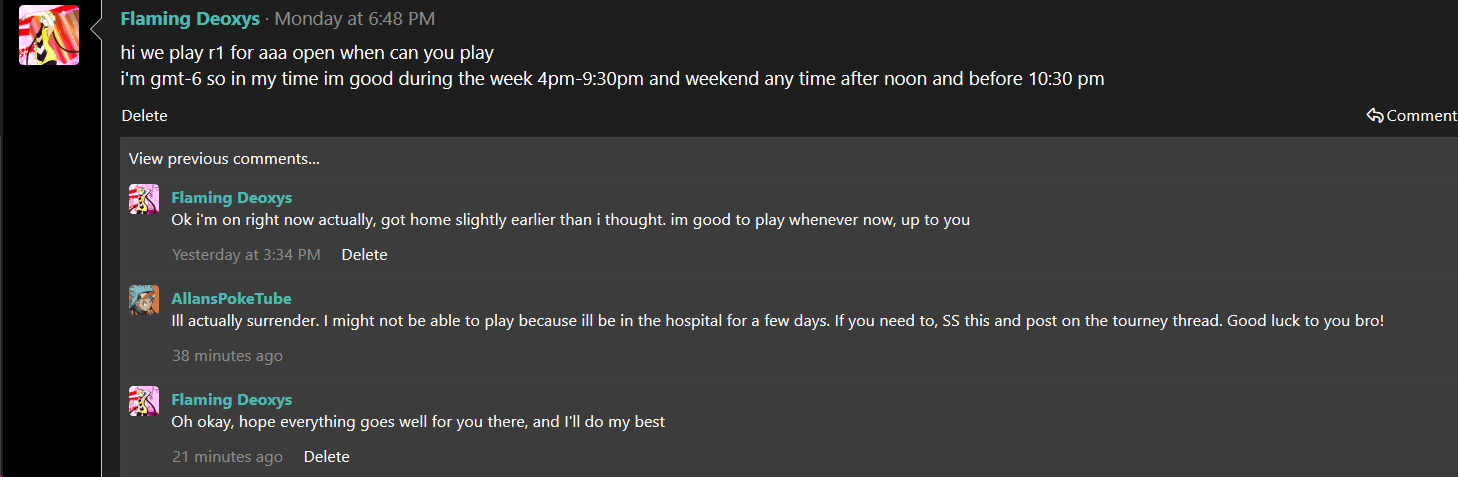Screen dimensions: 1458x477
Task: Click the 21 minutes ago timestamp
Action: pyautogui.click(x=227, y=457)
